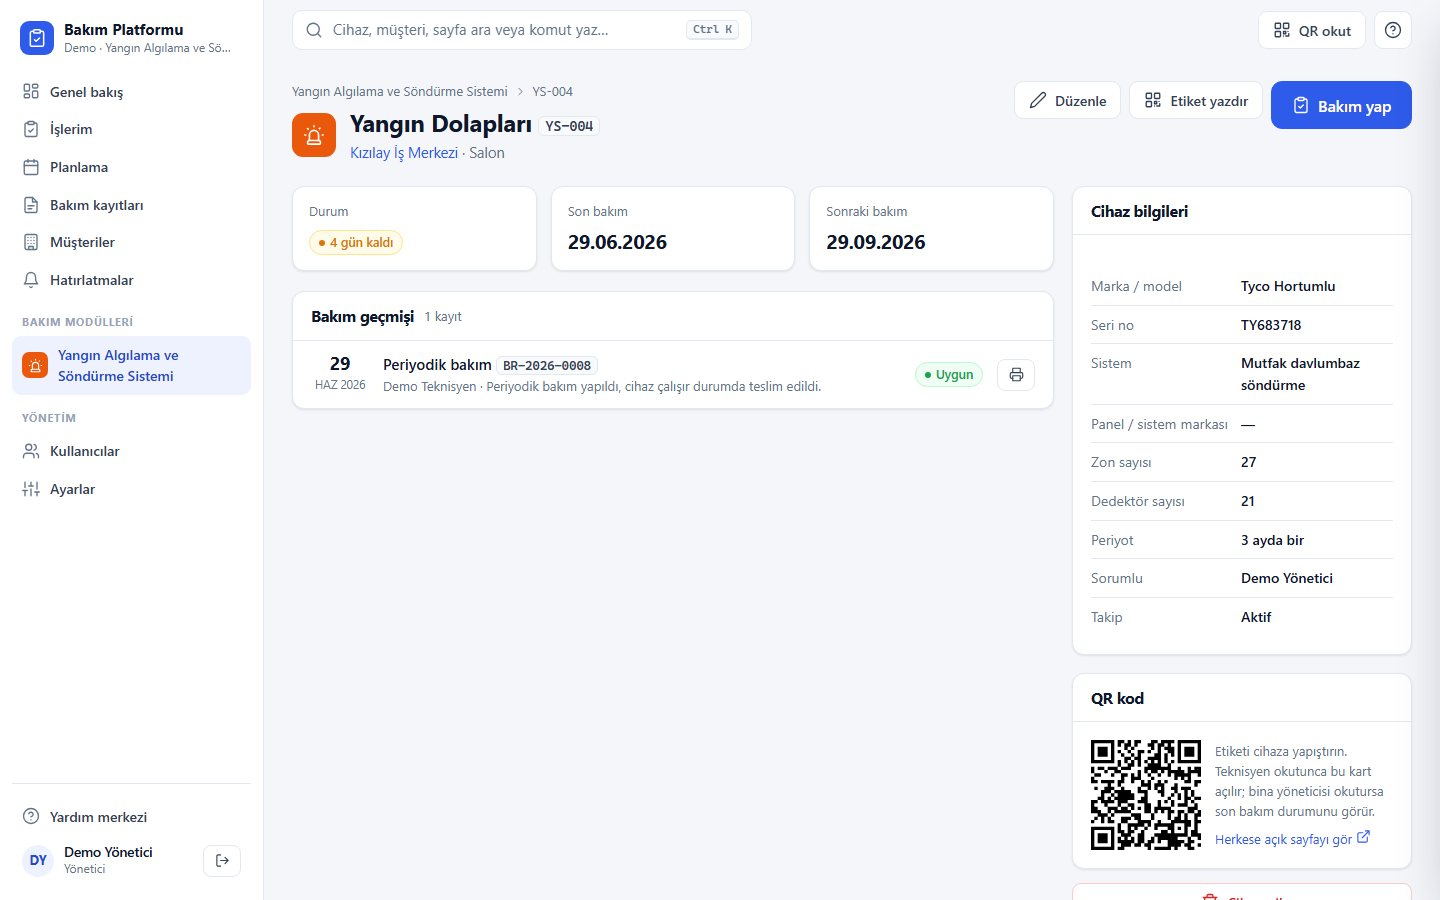
Task: Open Yardım merkezi
Action: (x=131, y=817)
